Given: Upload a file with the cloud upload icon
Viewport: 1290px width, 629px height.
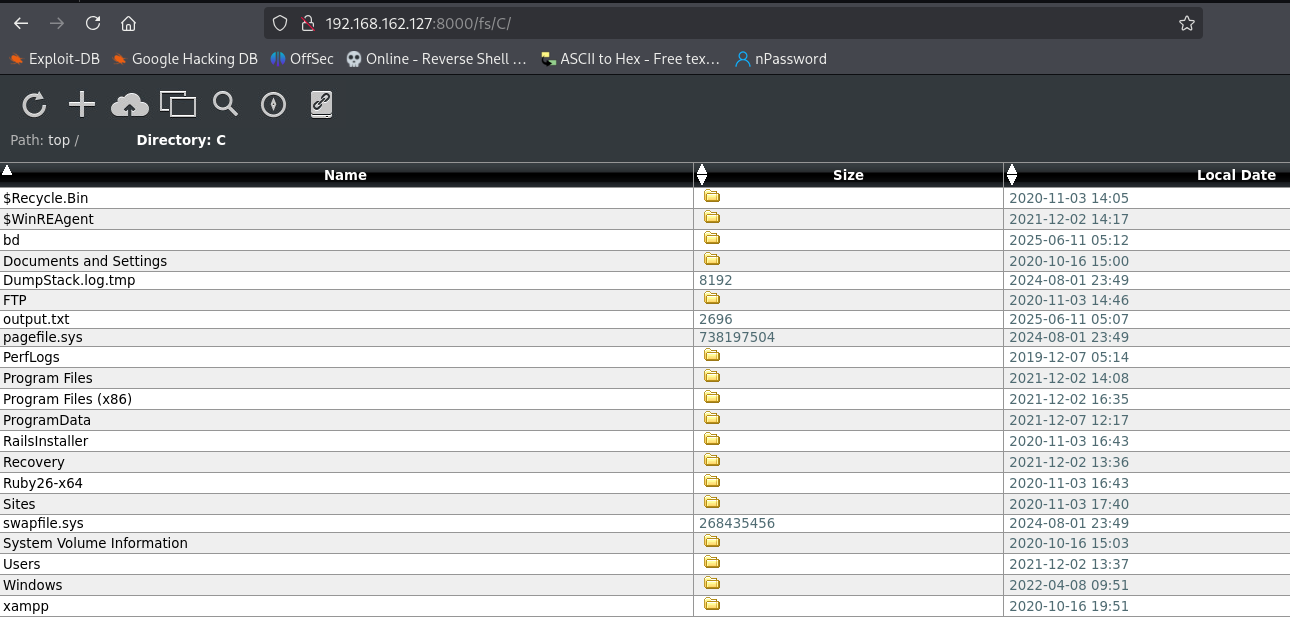Looking at the screenshot, I should [129, 104].
